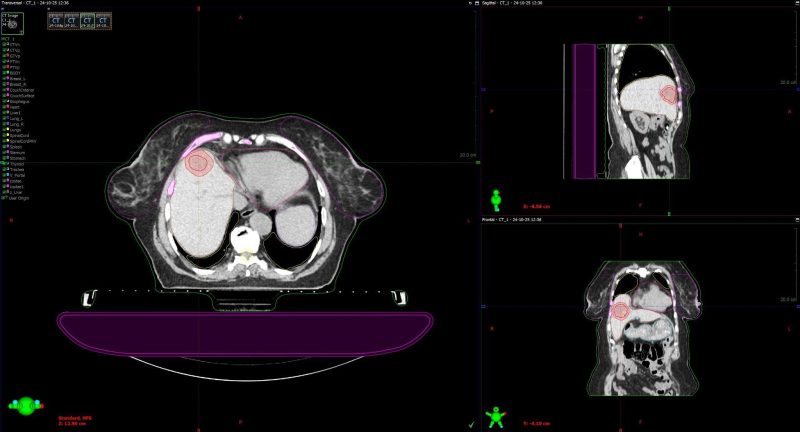The height and width of the screenshot is (432, 800).
Task: Click the red target contour in transversal image
Action: click(198, 163)
